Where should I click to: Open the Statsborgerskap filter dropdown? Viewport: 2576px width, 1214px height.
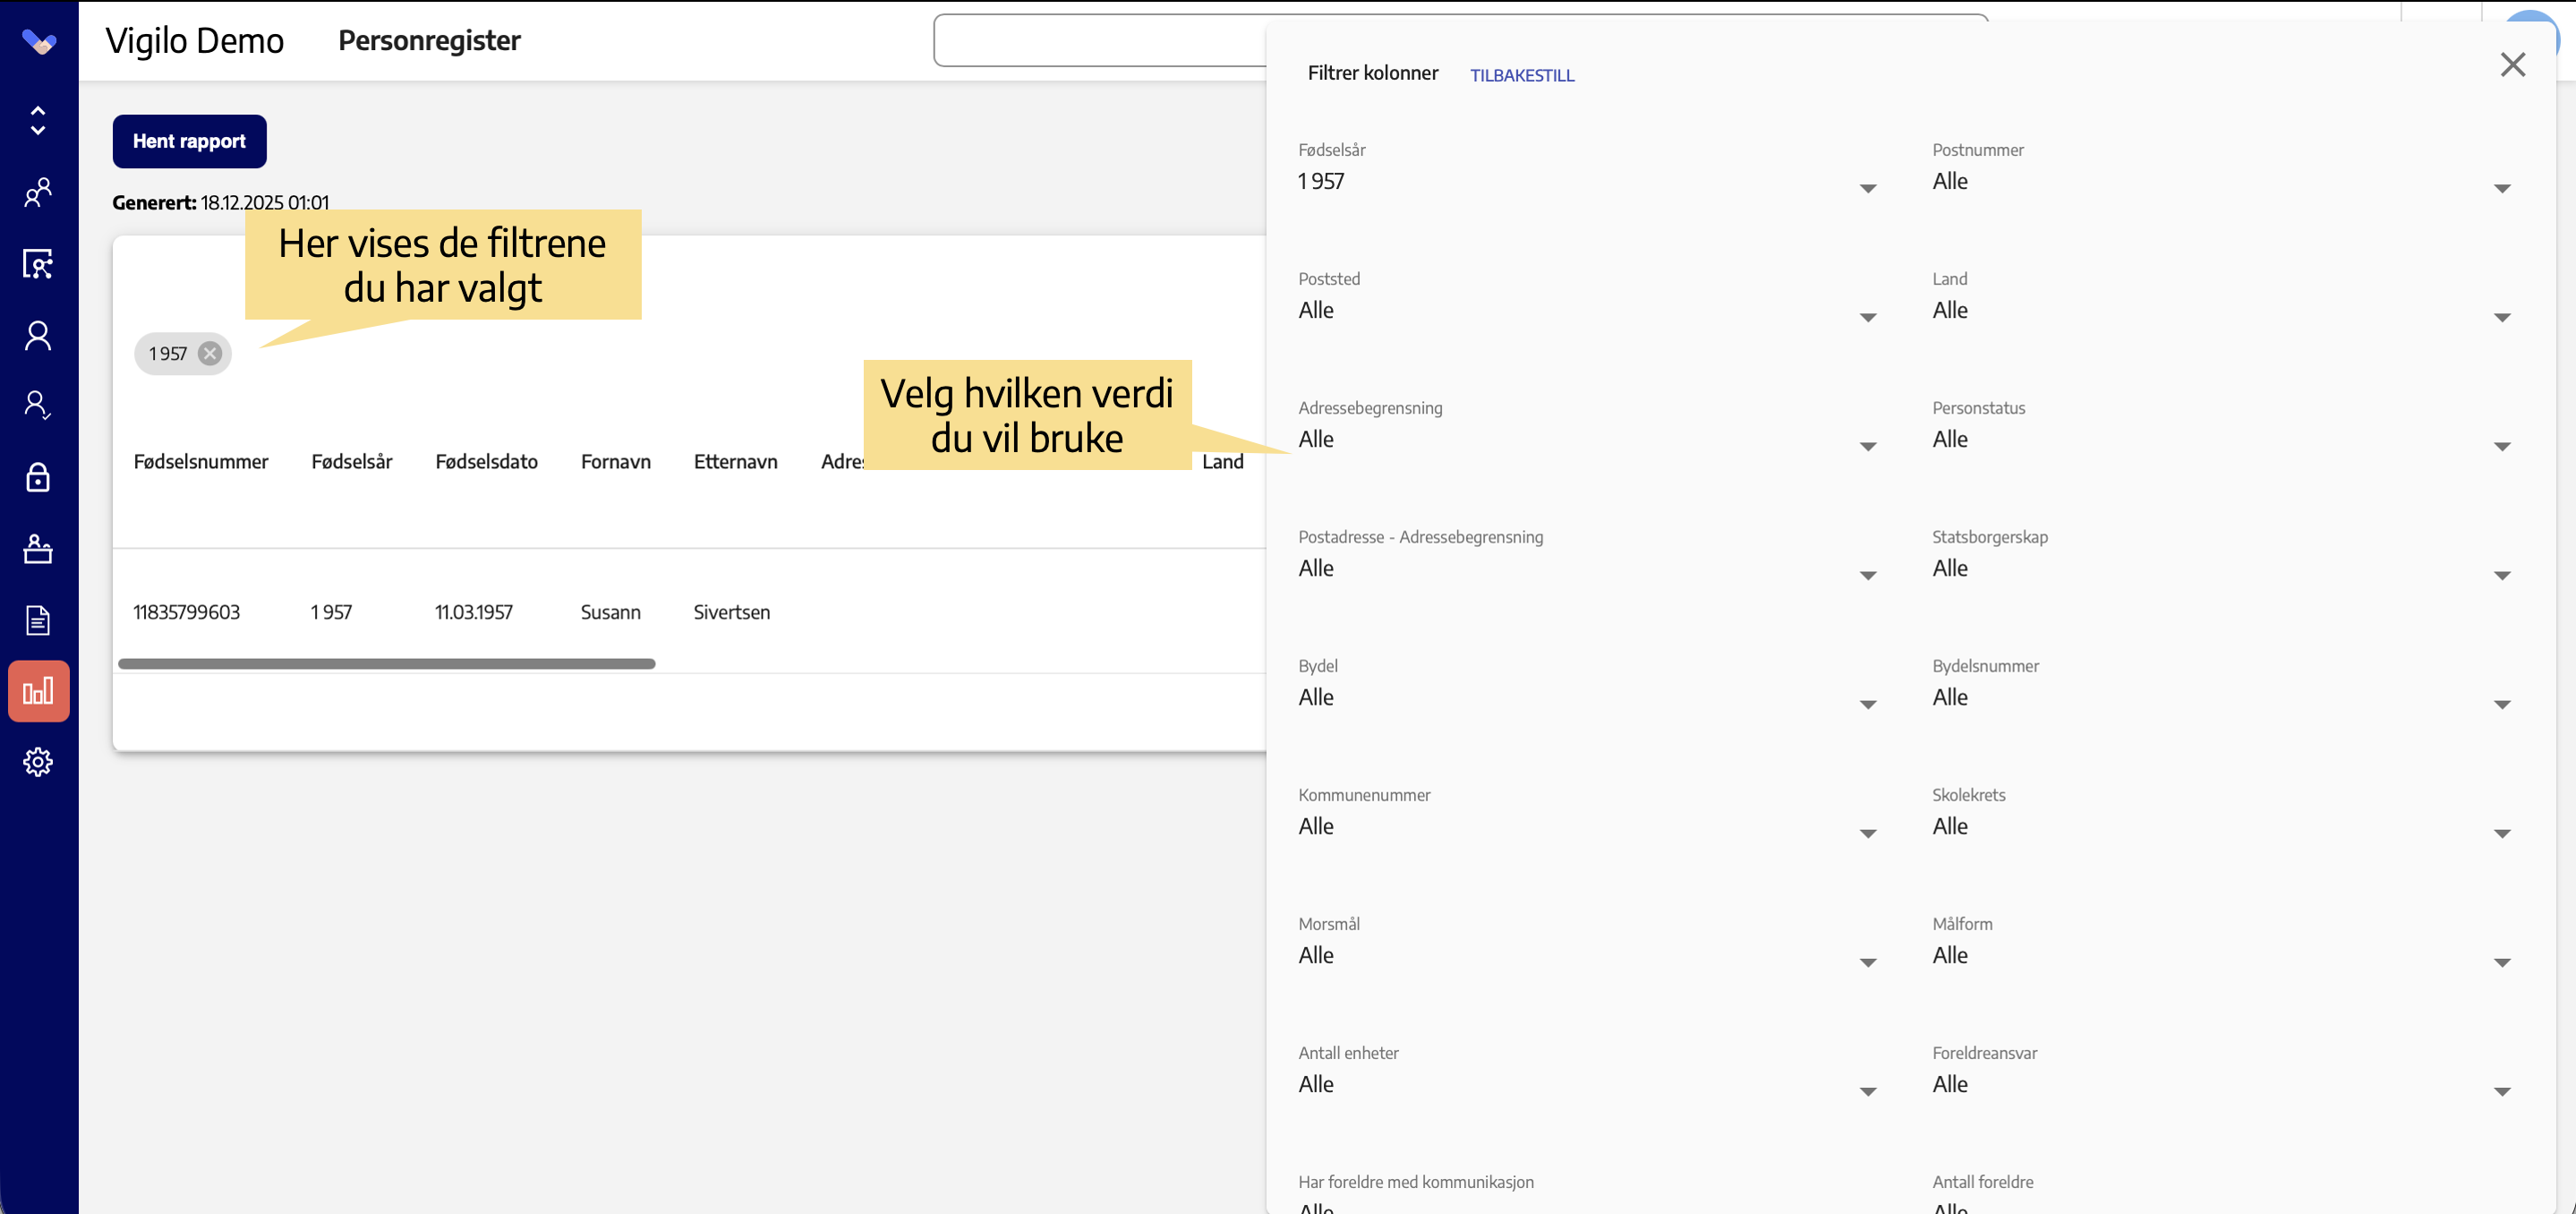2221,569
